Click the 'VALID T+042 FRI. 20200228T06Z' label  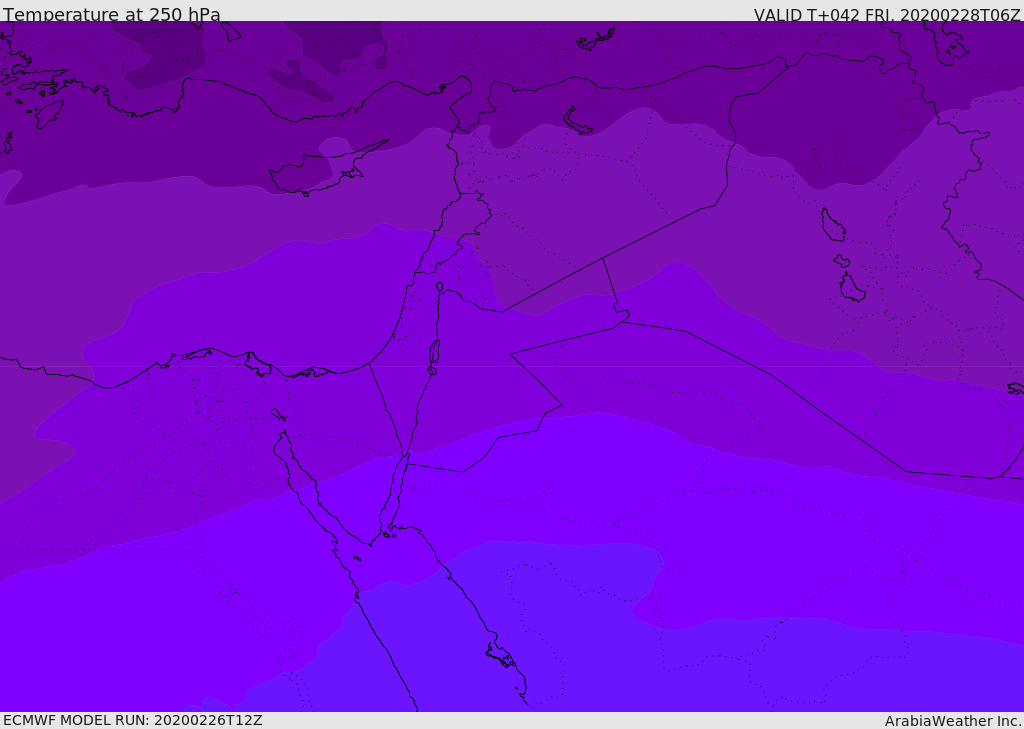[887, 14]
